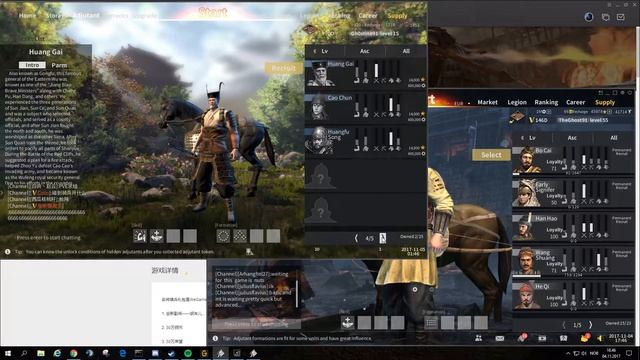Open Supply tab in right game window

605,102
